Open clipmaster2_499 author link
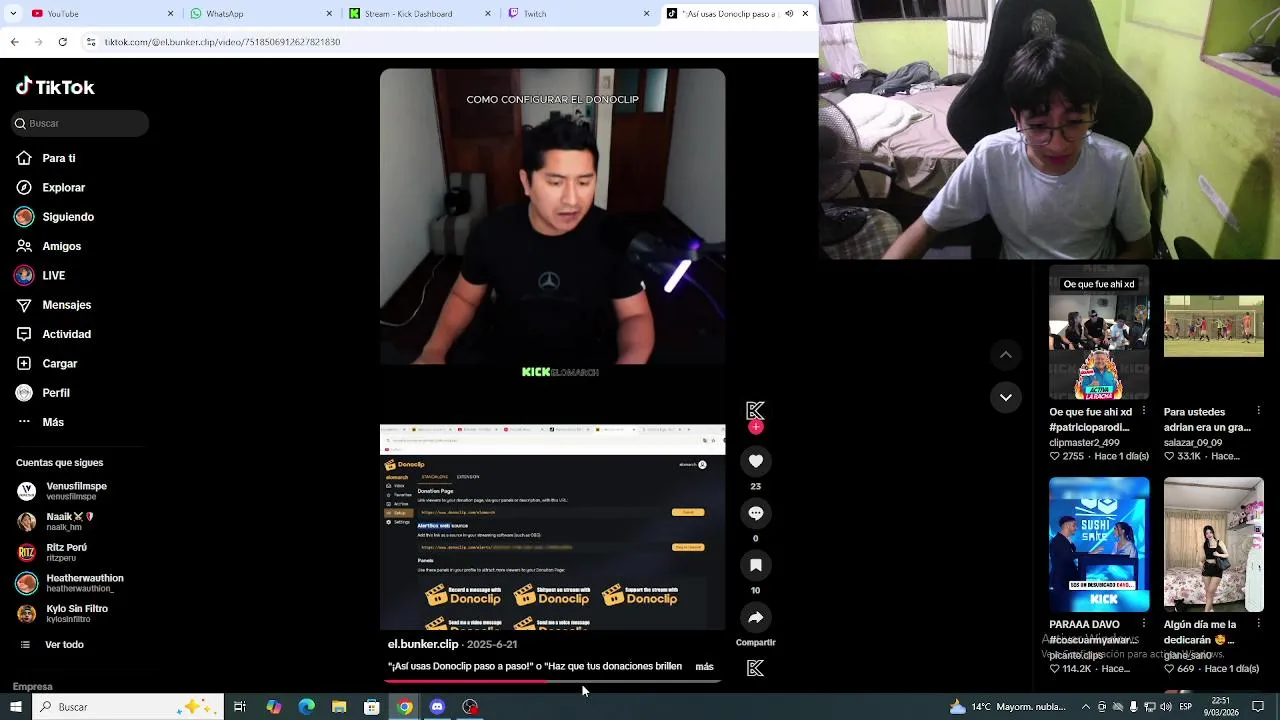The height and width of the screenshot is (720, 1280). (1084, 442)
